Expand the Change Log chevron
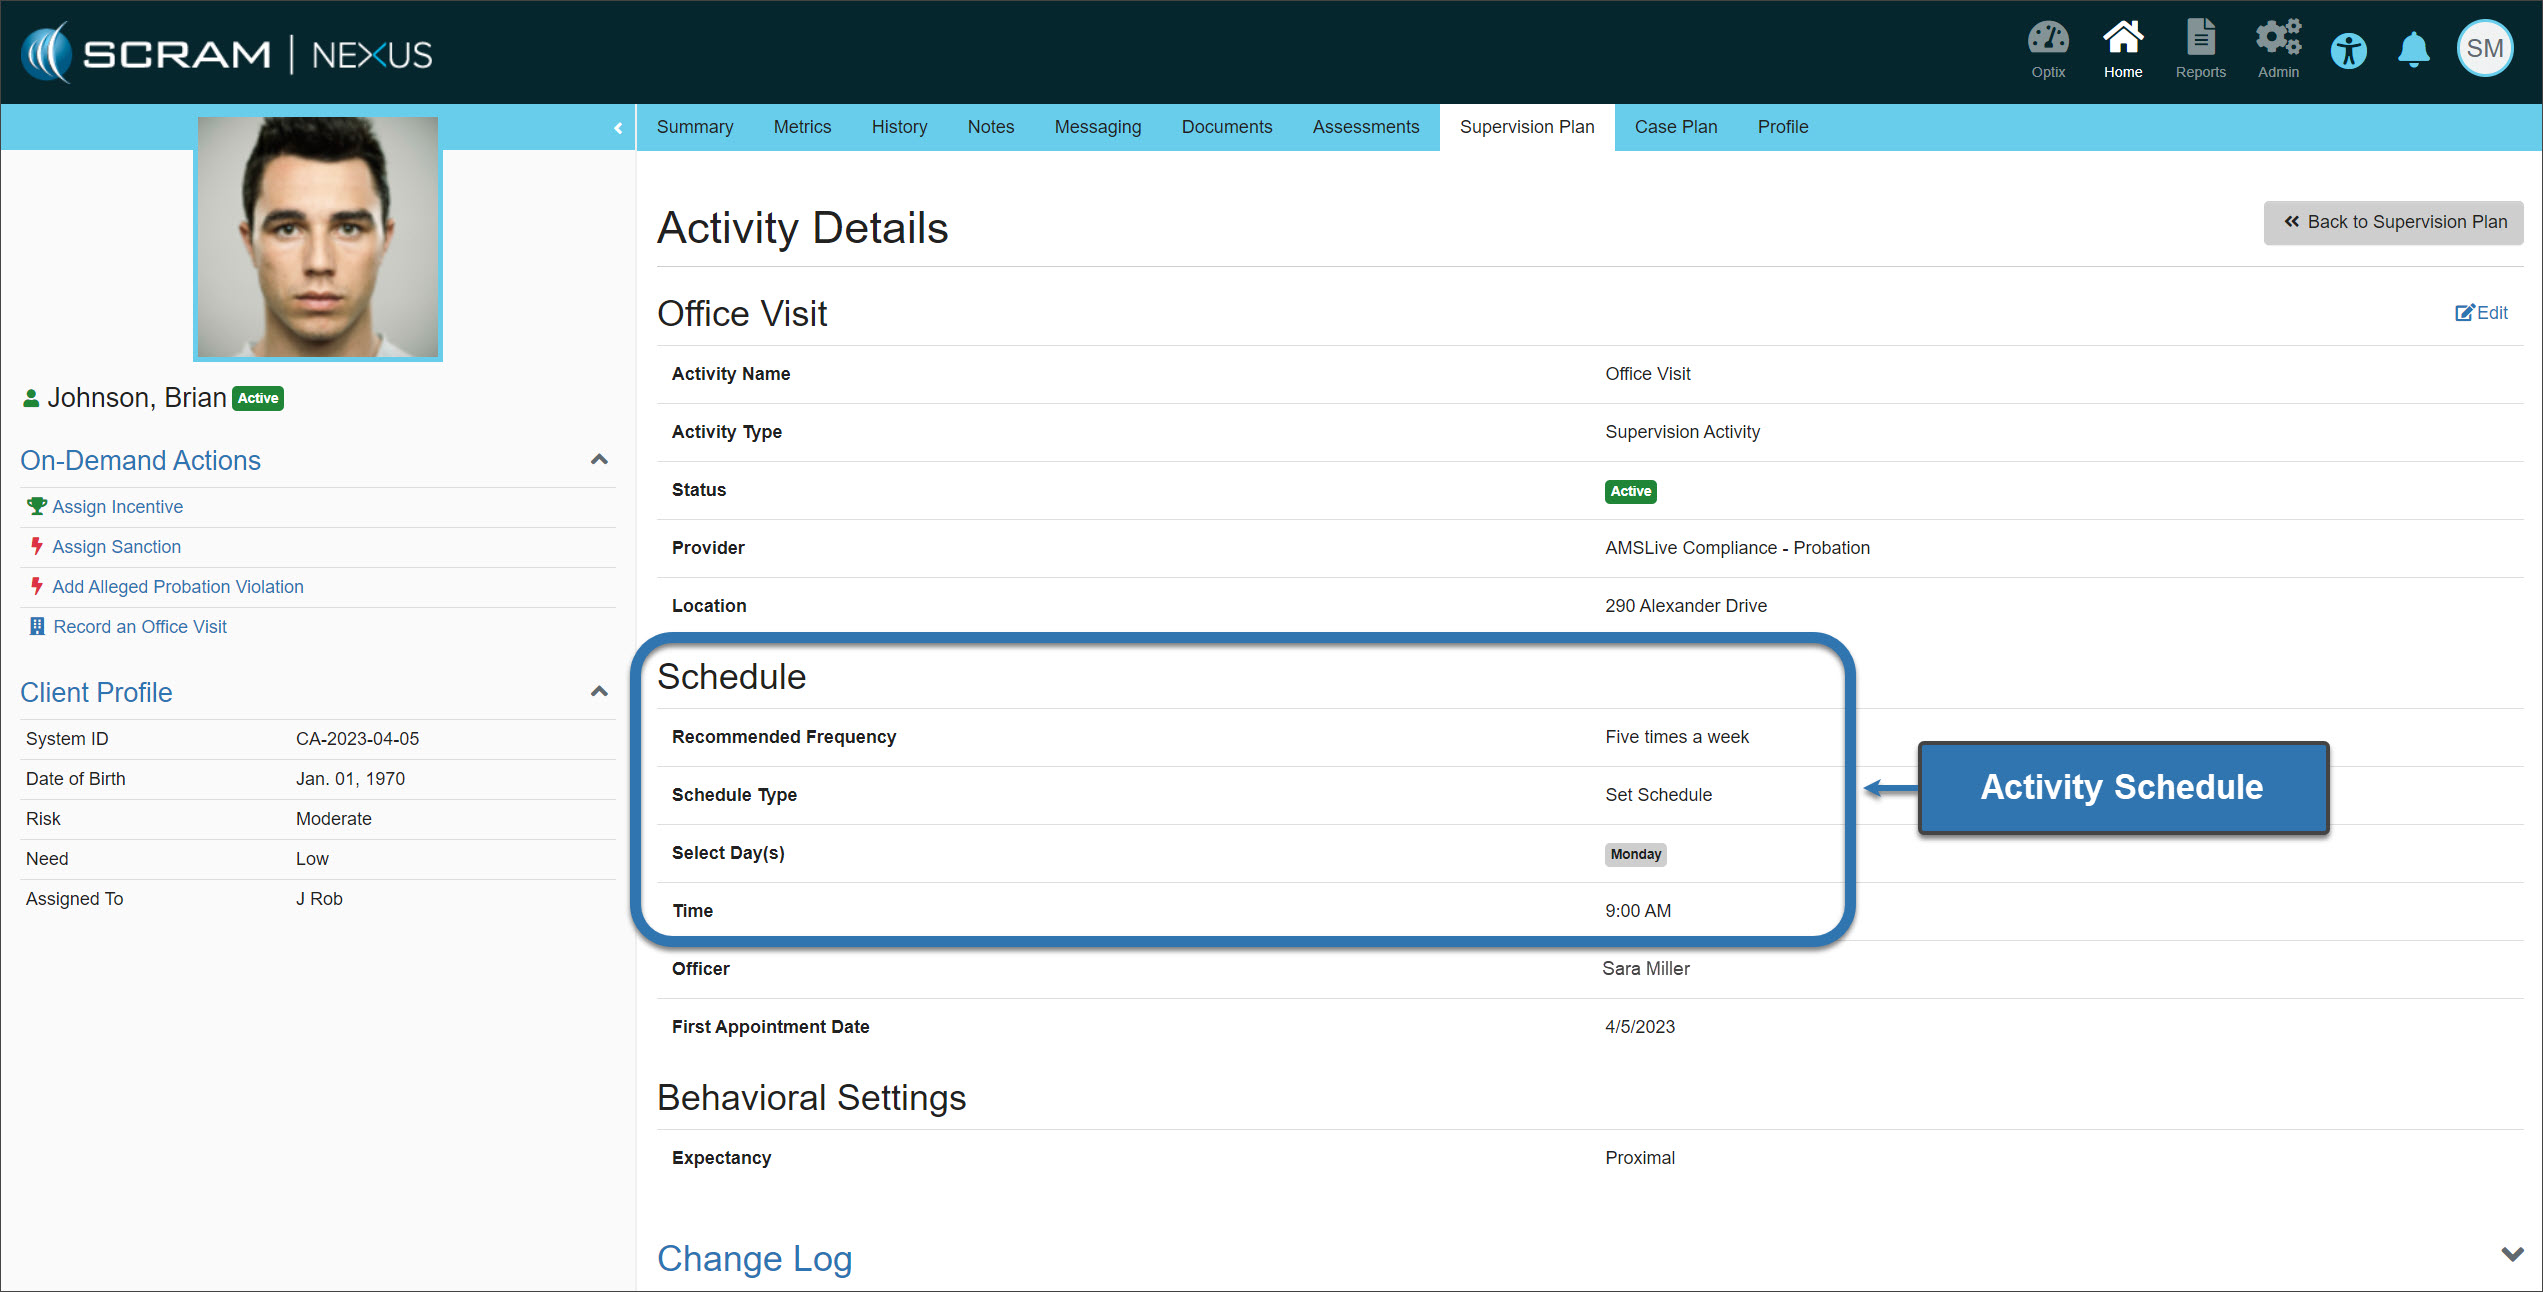Viewport: 2543px width, 1292px height. pyautogui.click(x=2511, y=1254)
